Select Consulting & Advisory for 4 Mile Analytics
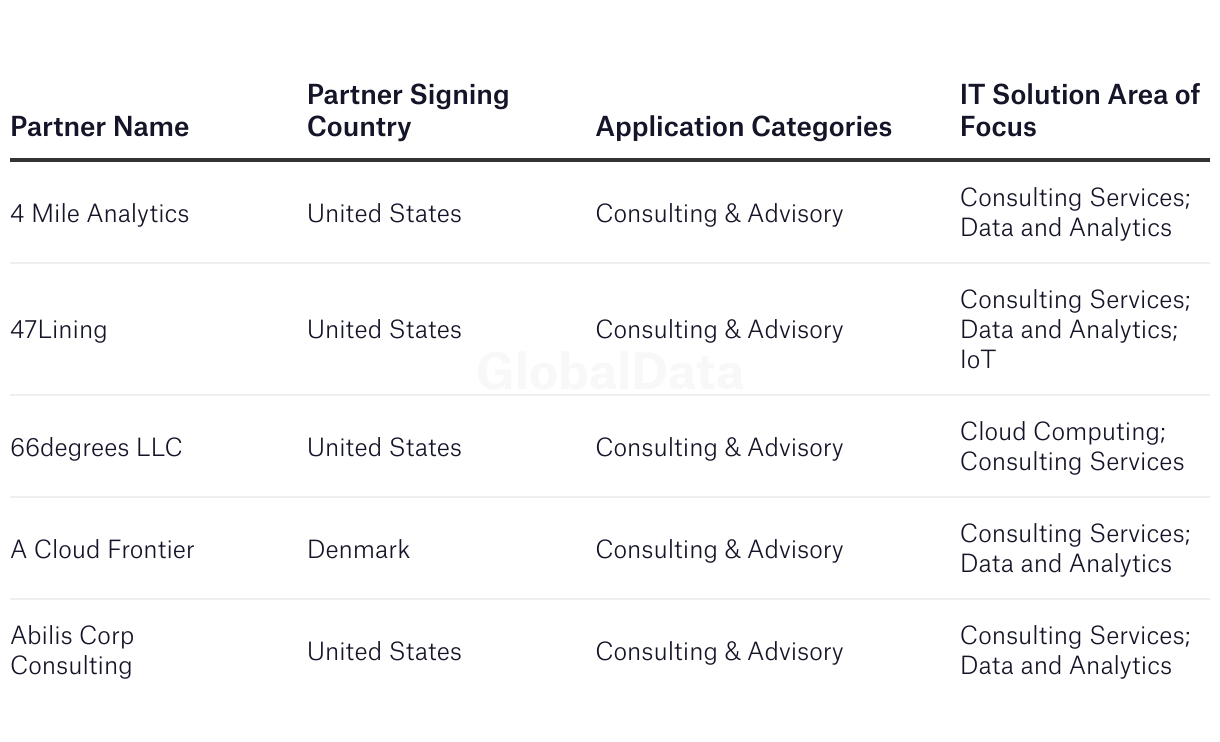1220x742 pixels. (719, 214)
